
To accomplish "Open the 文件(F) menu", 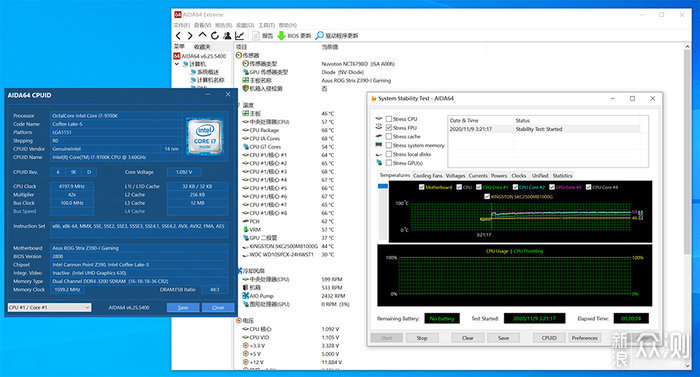I will click(x=182, y=25).
